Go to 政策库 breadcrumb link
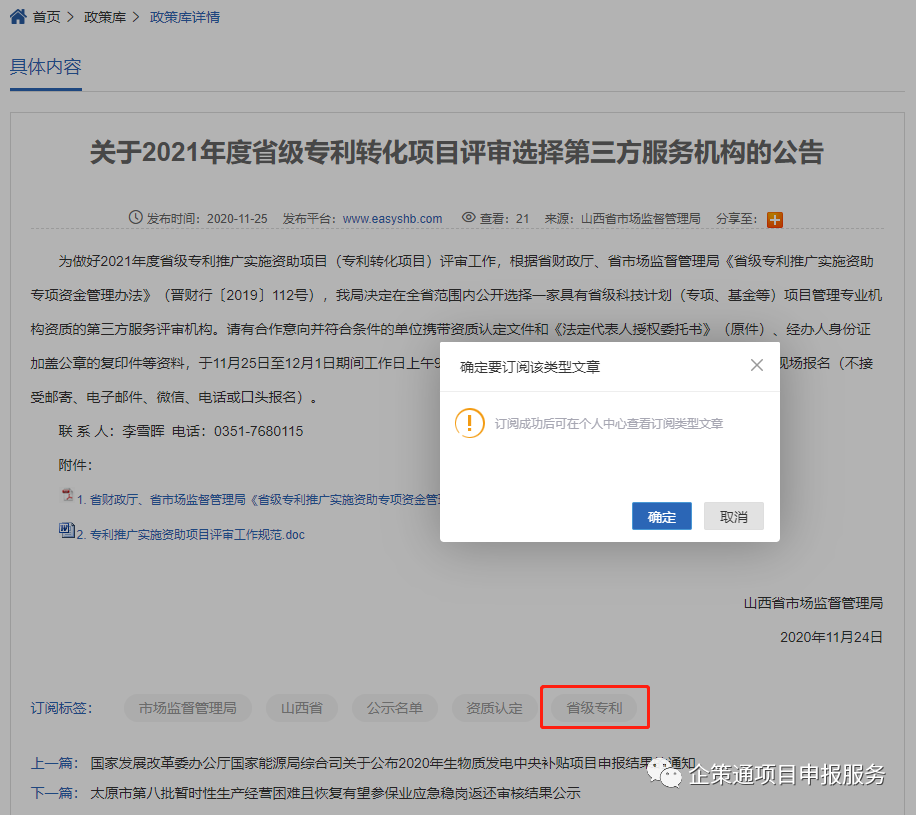The width and height of the screenshot is (916, 815). coord(105,17)
